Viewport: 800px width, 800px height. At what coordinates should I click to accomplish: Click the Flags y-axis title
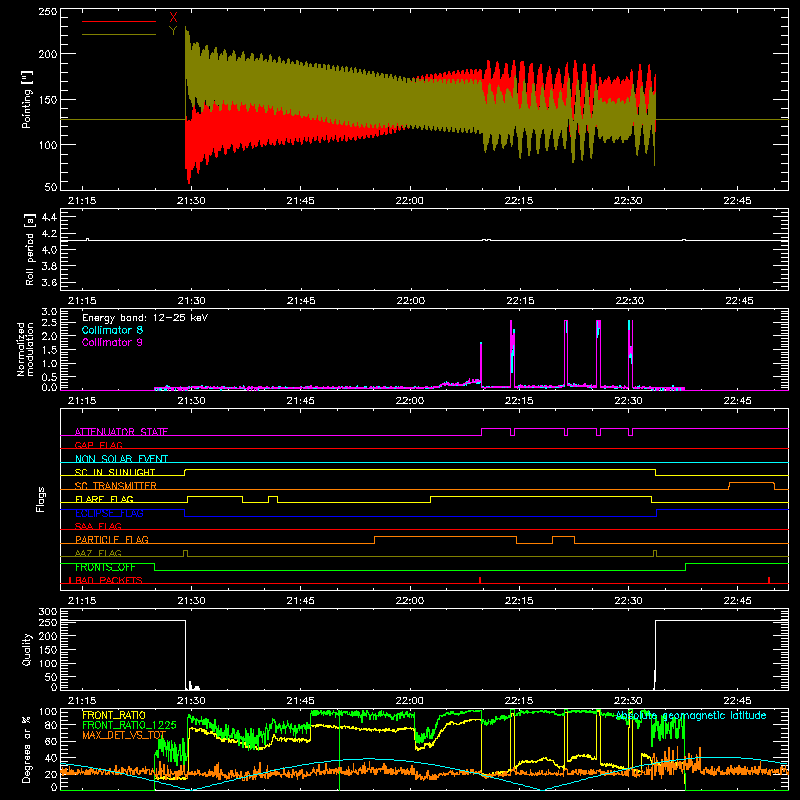point(40,499)
